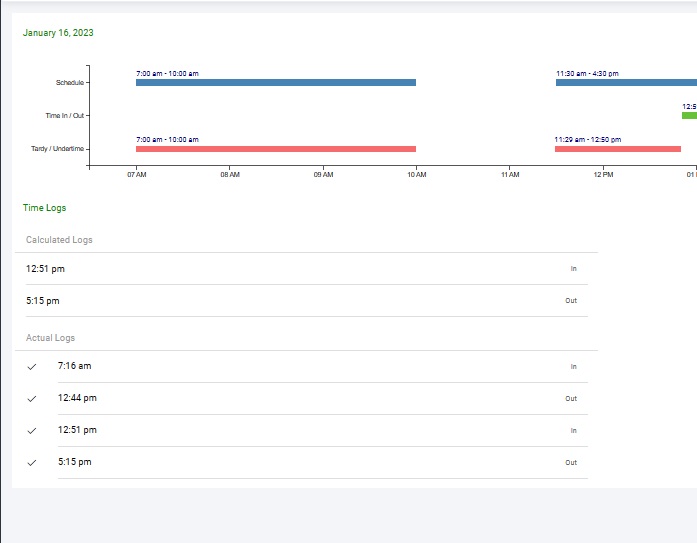The width and height of the screenshot is (697, 543).
Task: Select the blue 11:30 am - 4:30 pm Schedule bar
Action: (x=625, y=83)
